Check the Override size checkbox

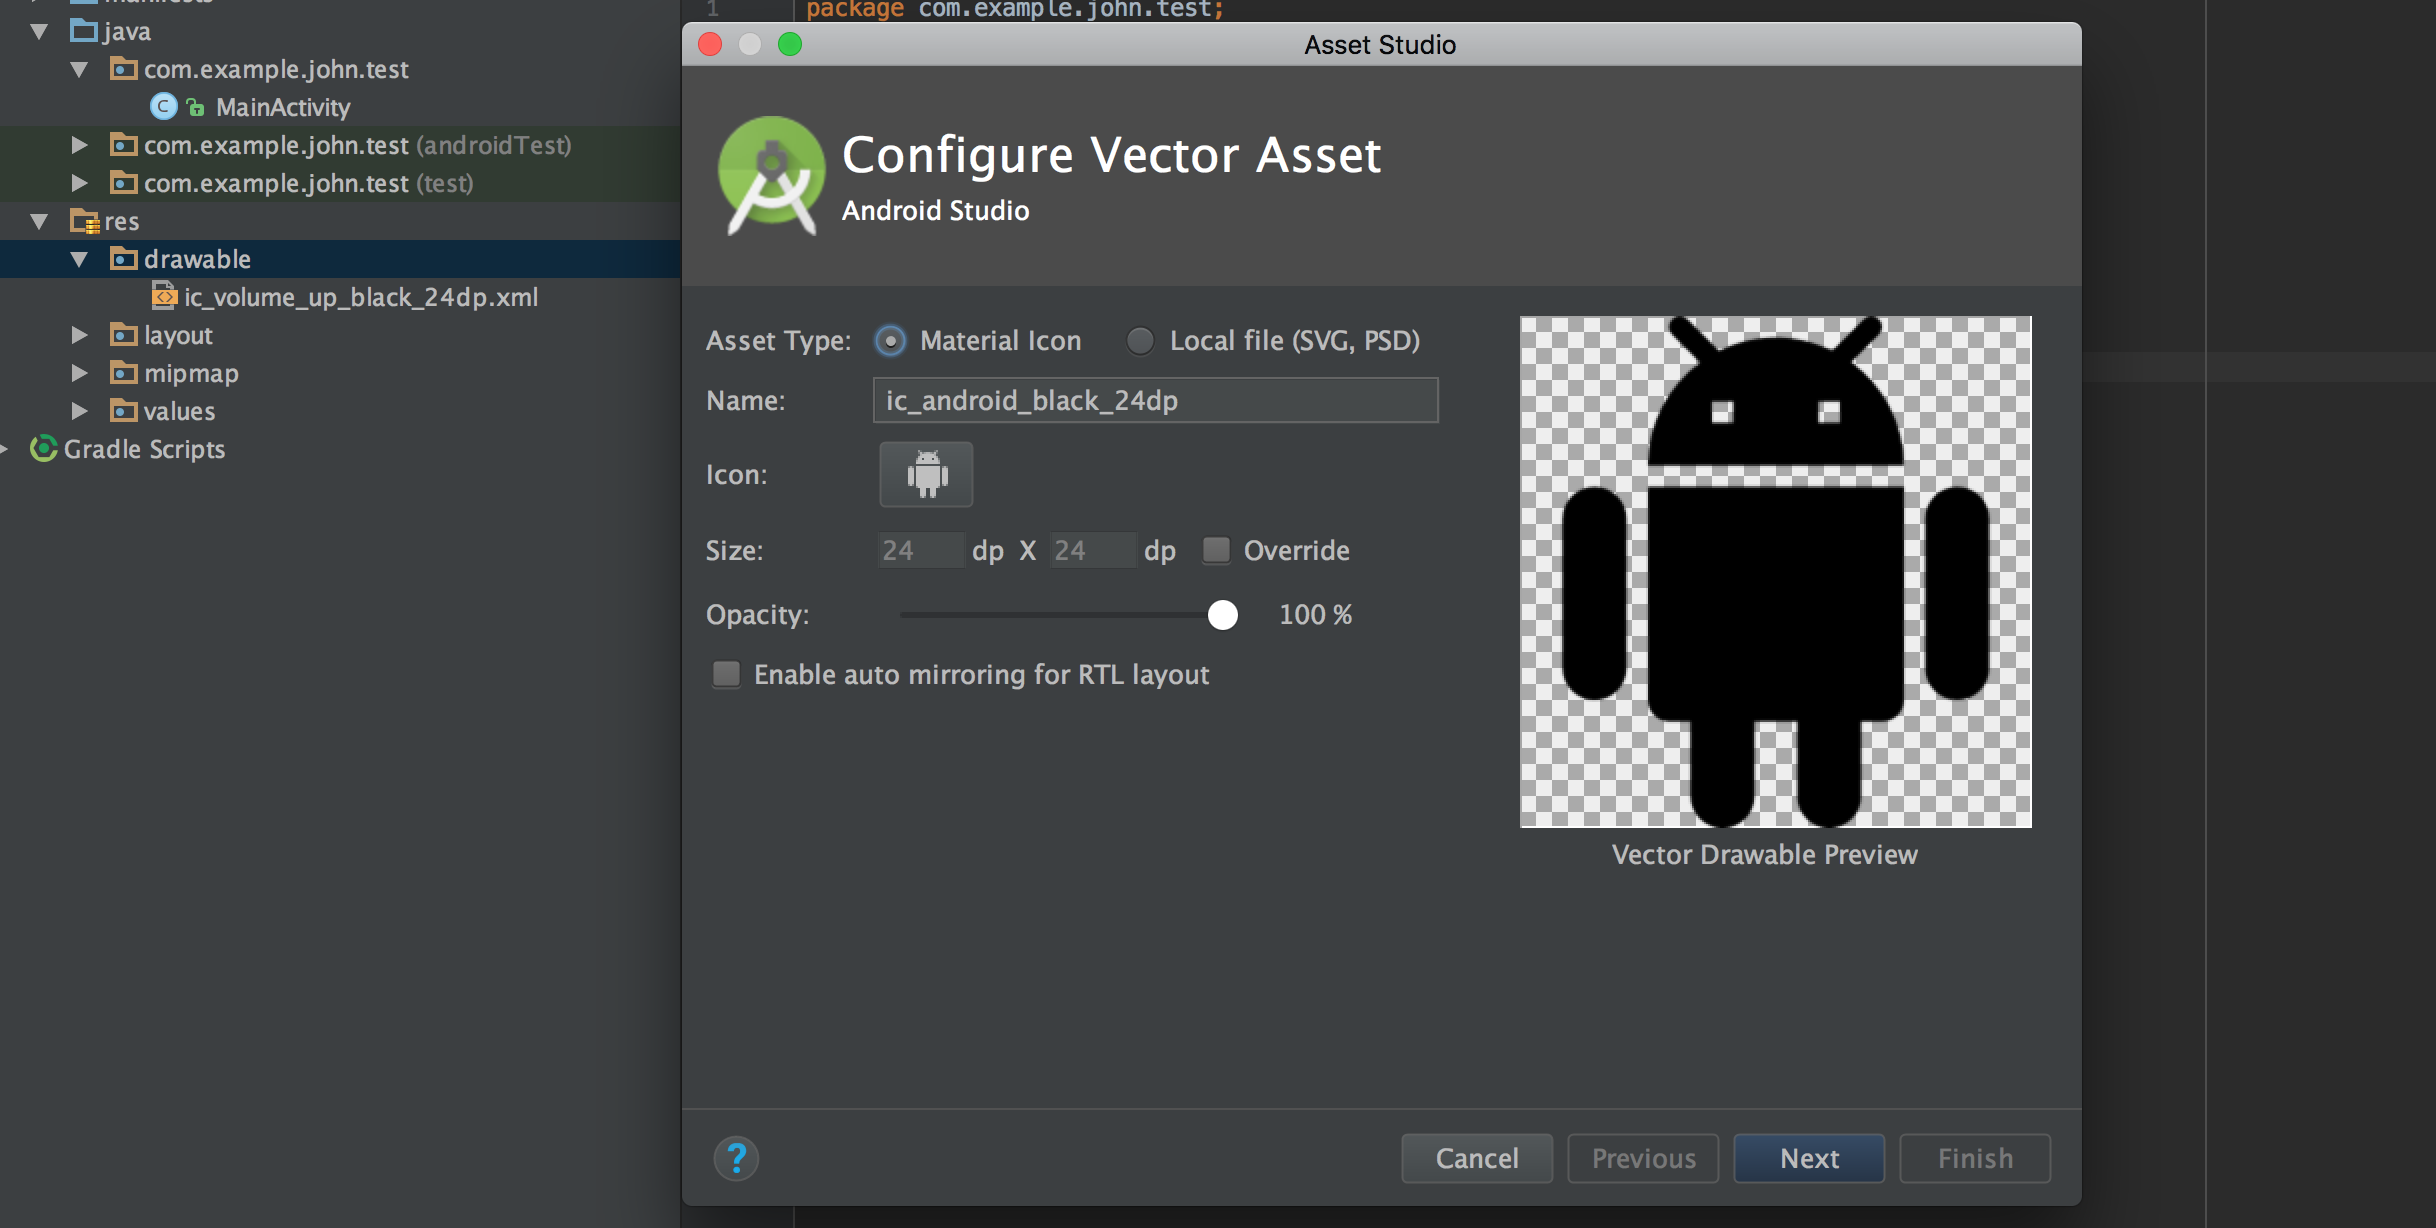click(1215, 550)
